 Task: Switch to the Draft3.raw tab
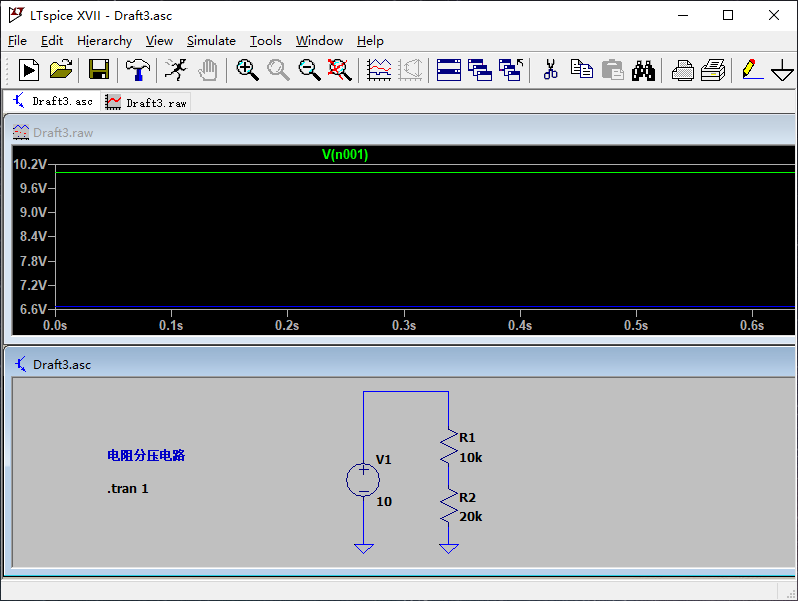pyautogui.click(x=147, y=102)
